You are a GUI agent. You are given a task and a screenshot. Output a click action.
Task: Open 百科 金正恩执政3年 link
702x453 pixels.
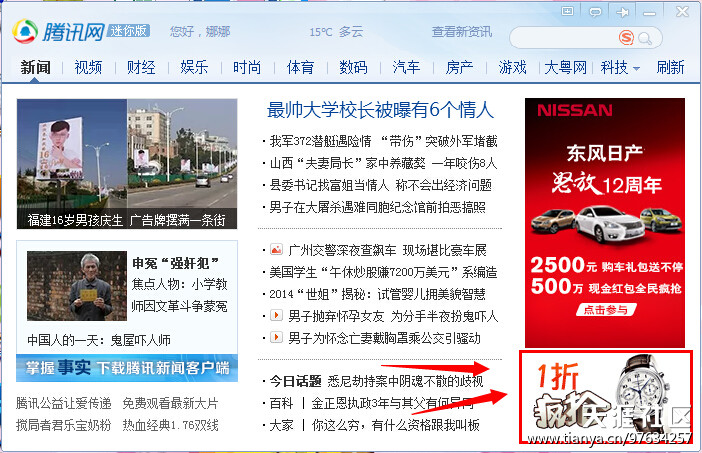tap(372, 403)
